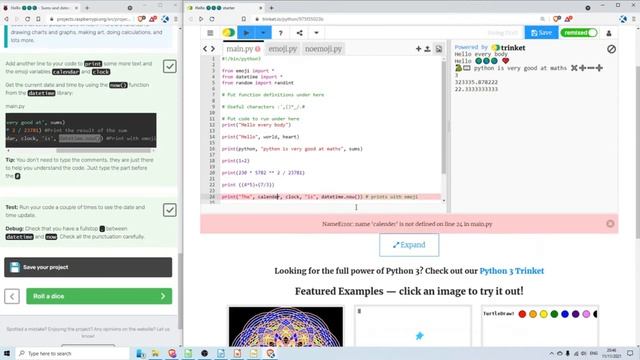Stop the output with the cancel icon

pyautogui.click(x=611, y=49)
